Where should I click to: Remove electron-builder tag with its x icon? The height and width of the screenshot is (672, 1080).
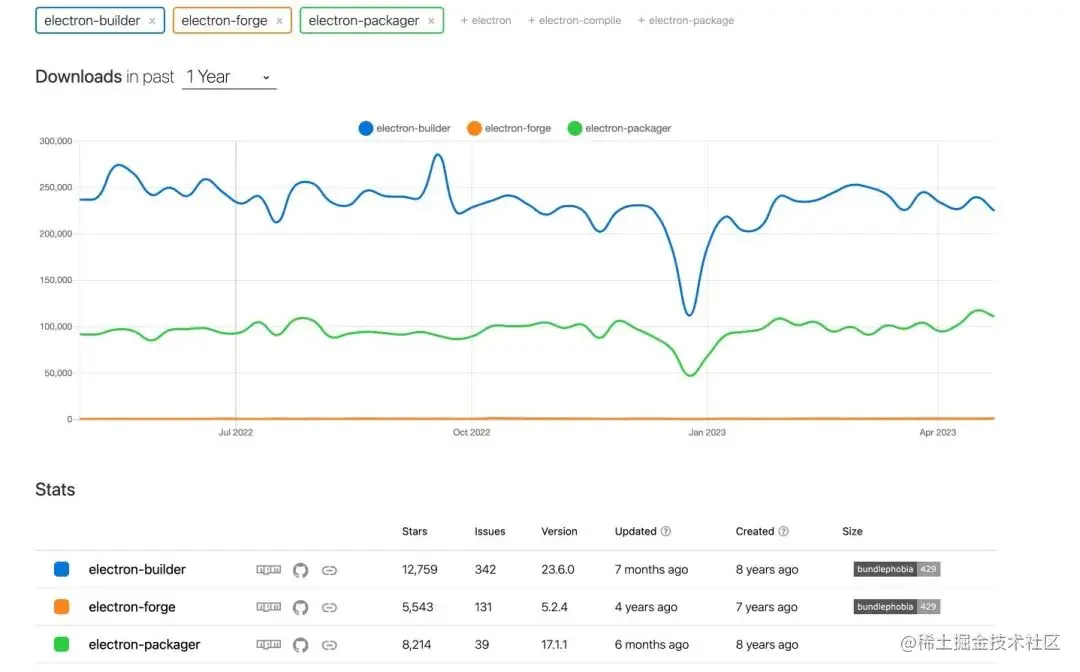coord(152,21)
